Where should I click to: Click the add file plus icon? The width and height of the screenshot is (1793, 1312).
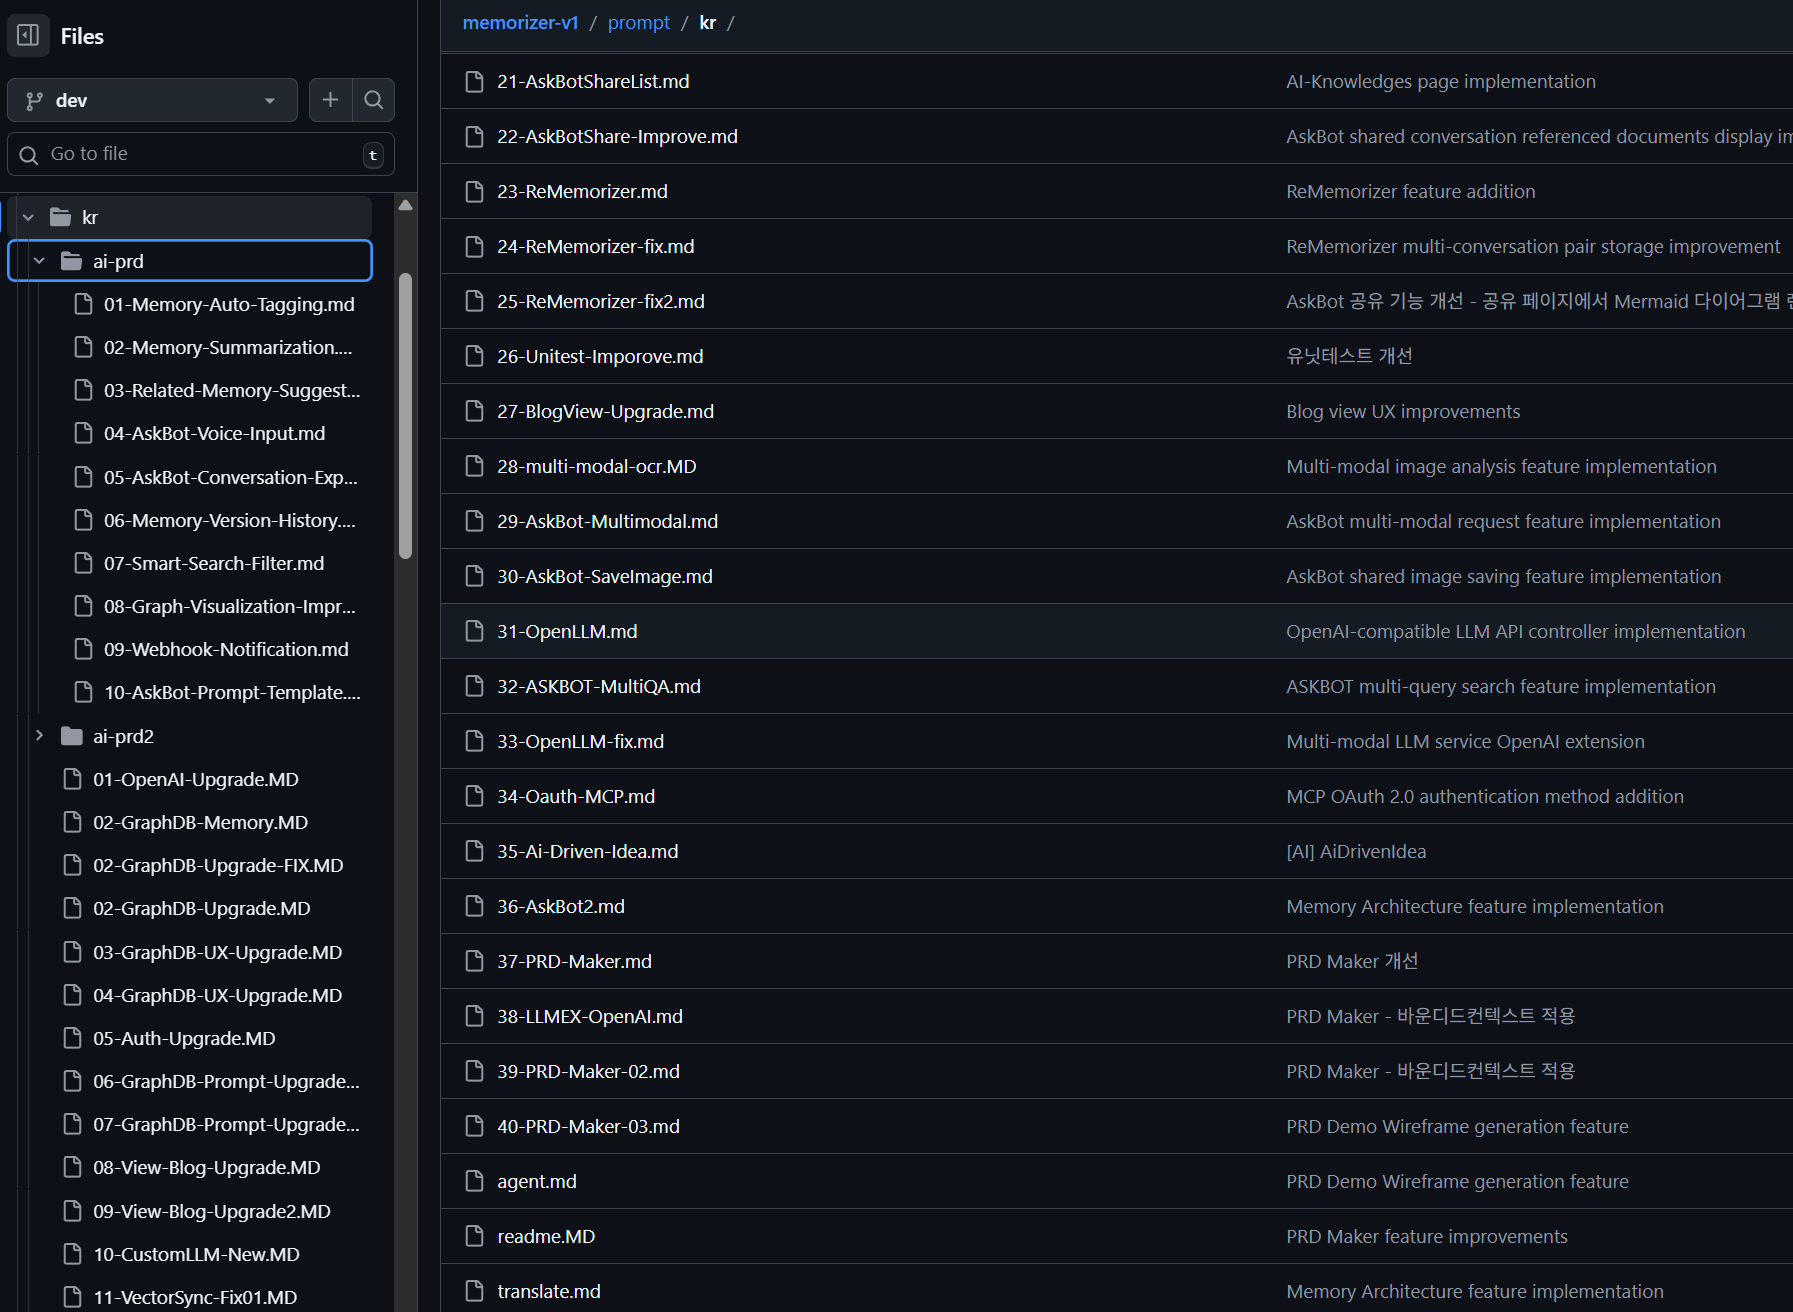330,100
